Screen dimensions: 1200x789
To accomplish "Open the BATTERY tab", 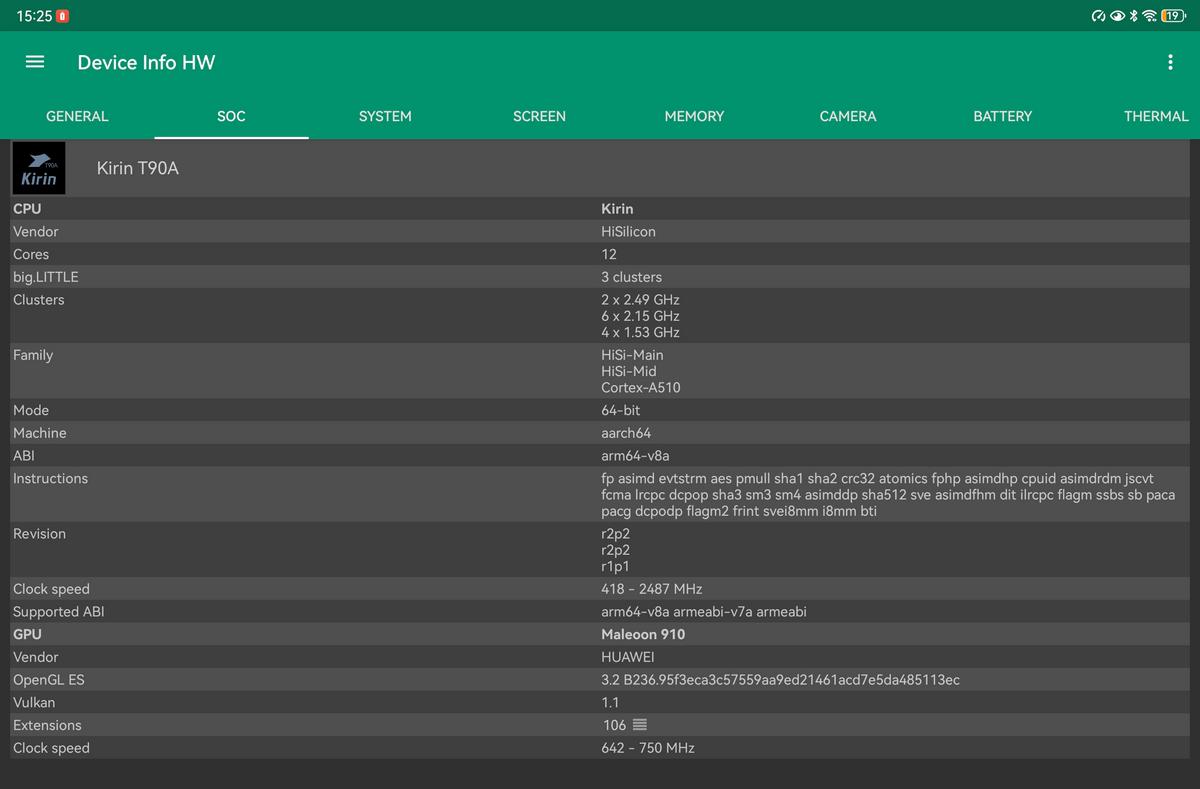I will pos(1002,116).
